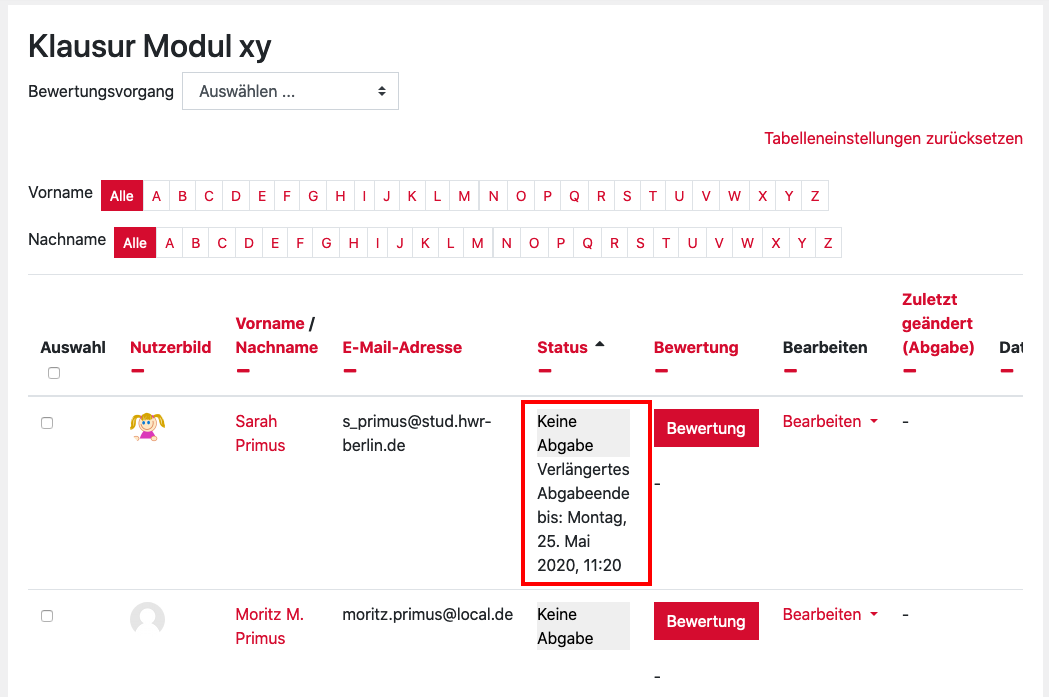Open Bearbeiten menu for Moritz M. Primus
The height and width of the screenshot is (697, 1049).
point(830,614)
